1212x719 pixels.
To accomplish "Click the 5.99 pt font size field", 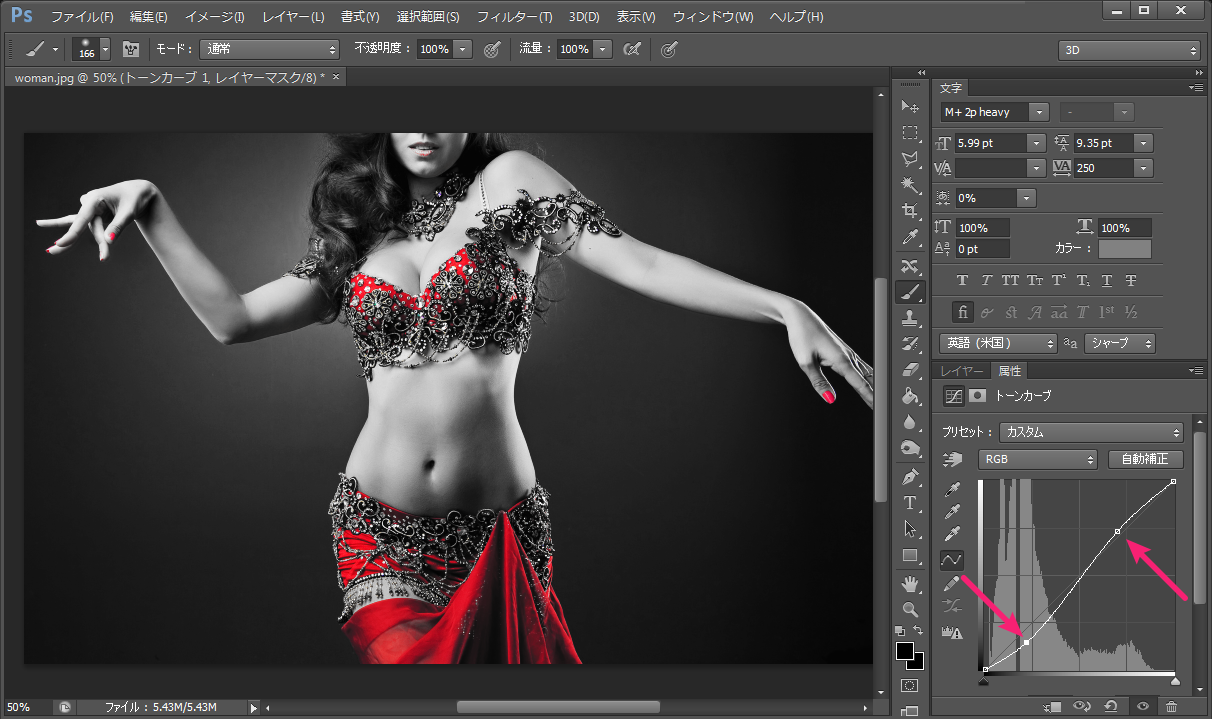I will pyautogui.click(x=990, y=143).
